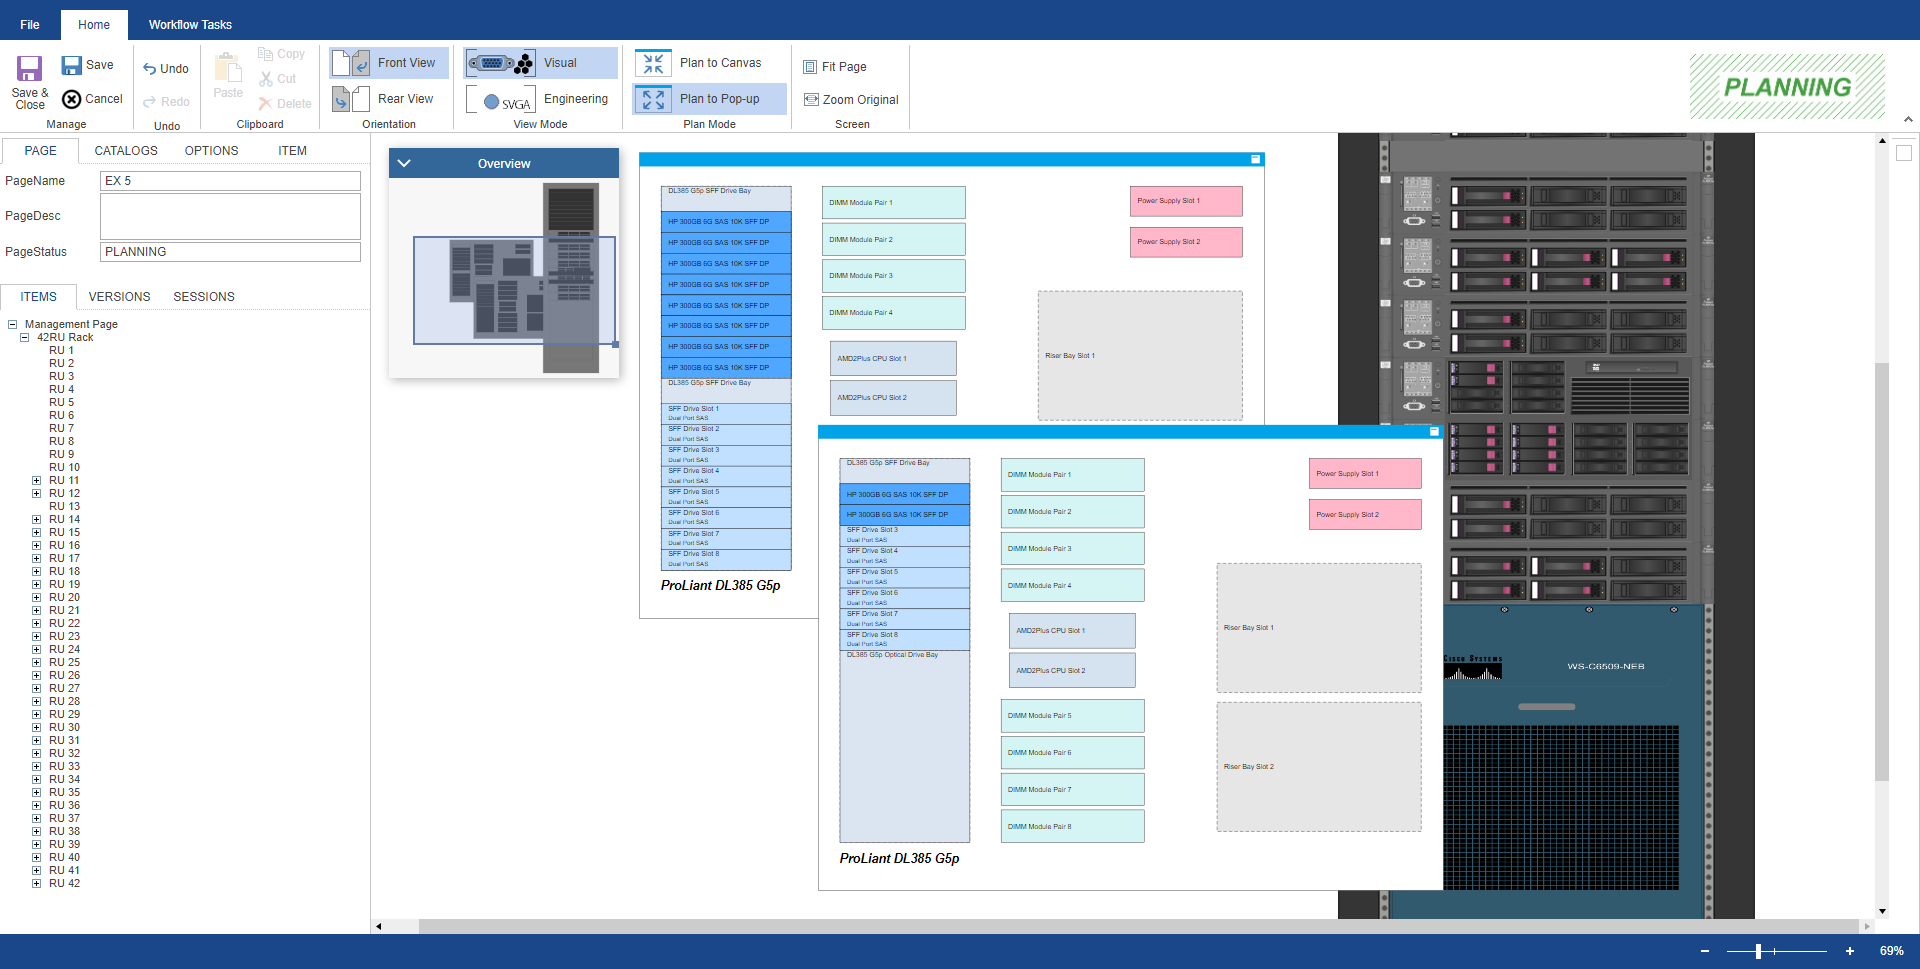
Task: Select RU 5 in the tree
Action: (x=61, y=402)
